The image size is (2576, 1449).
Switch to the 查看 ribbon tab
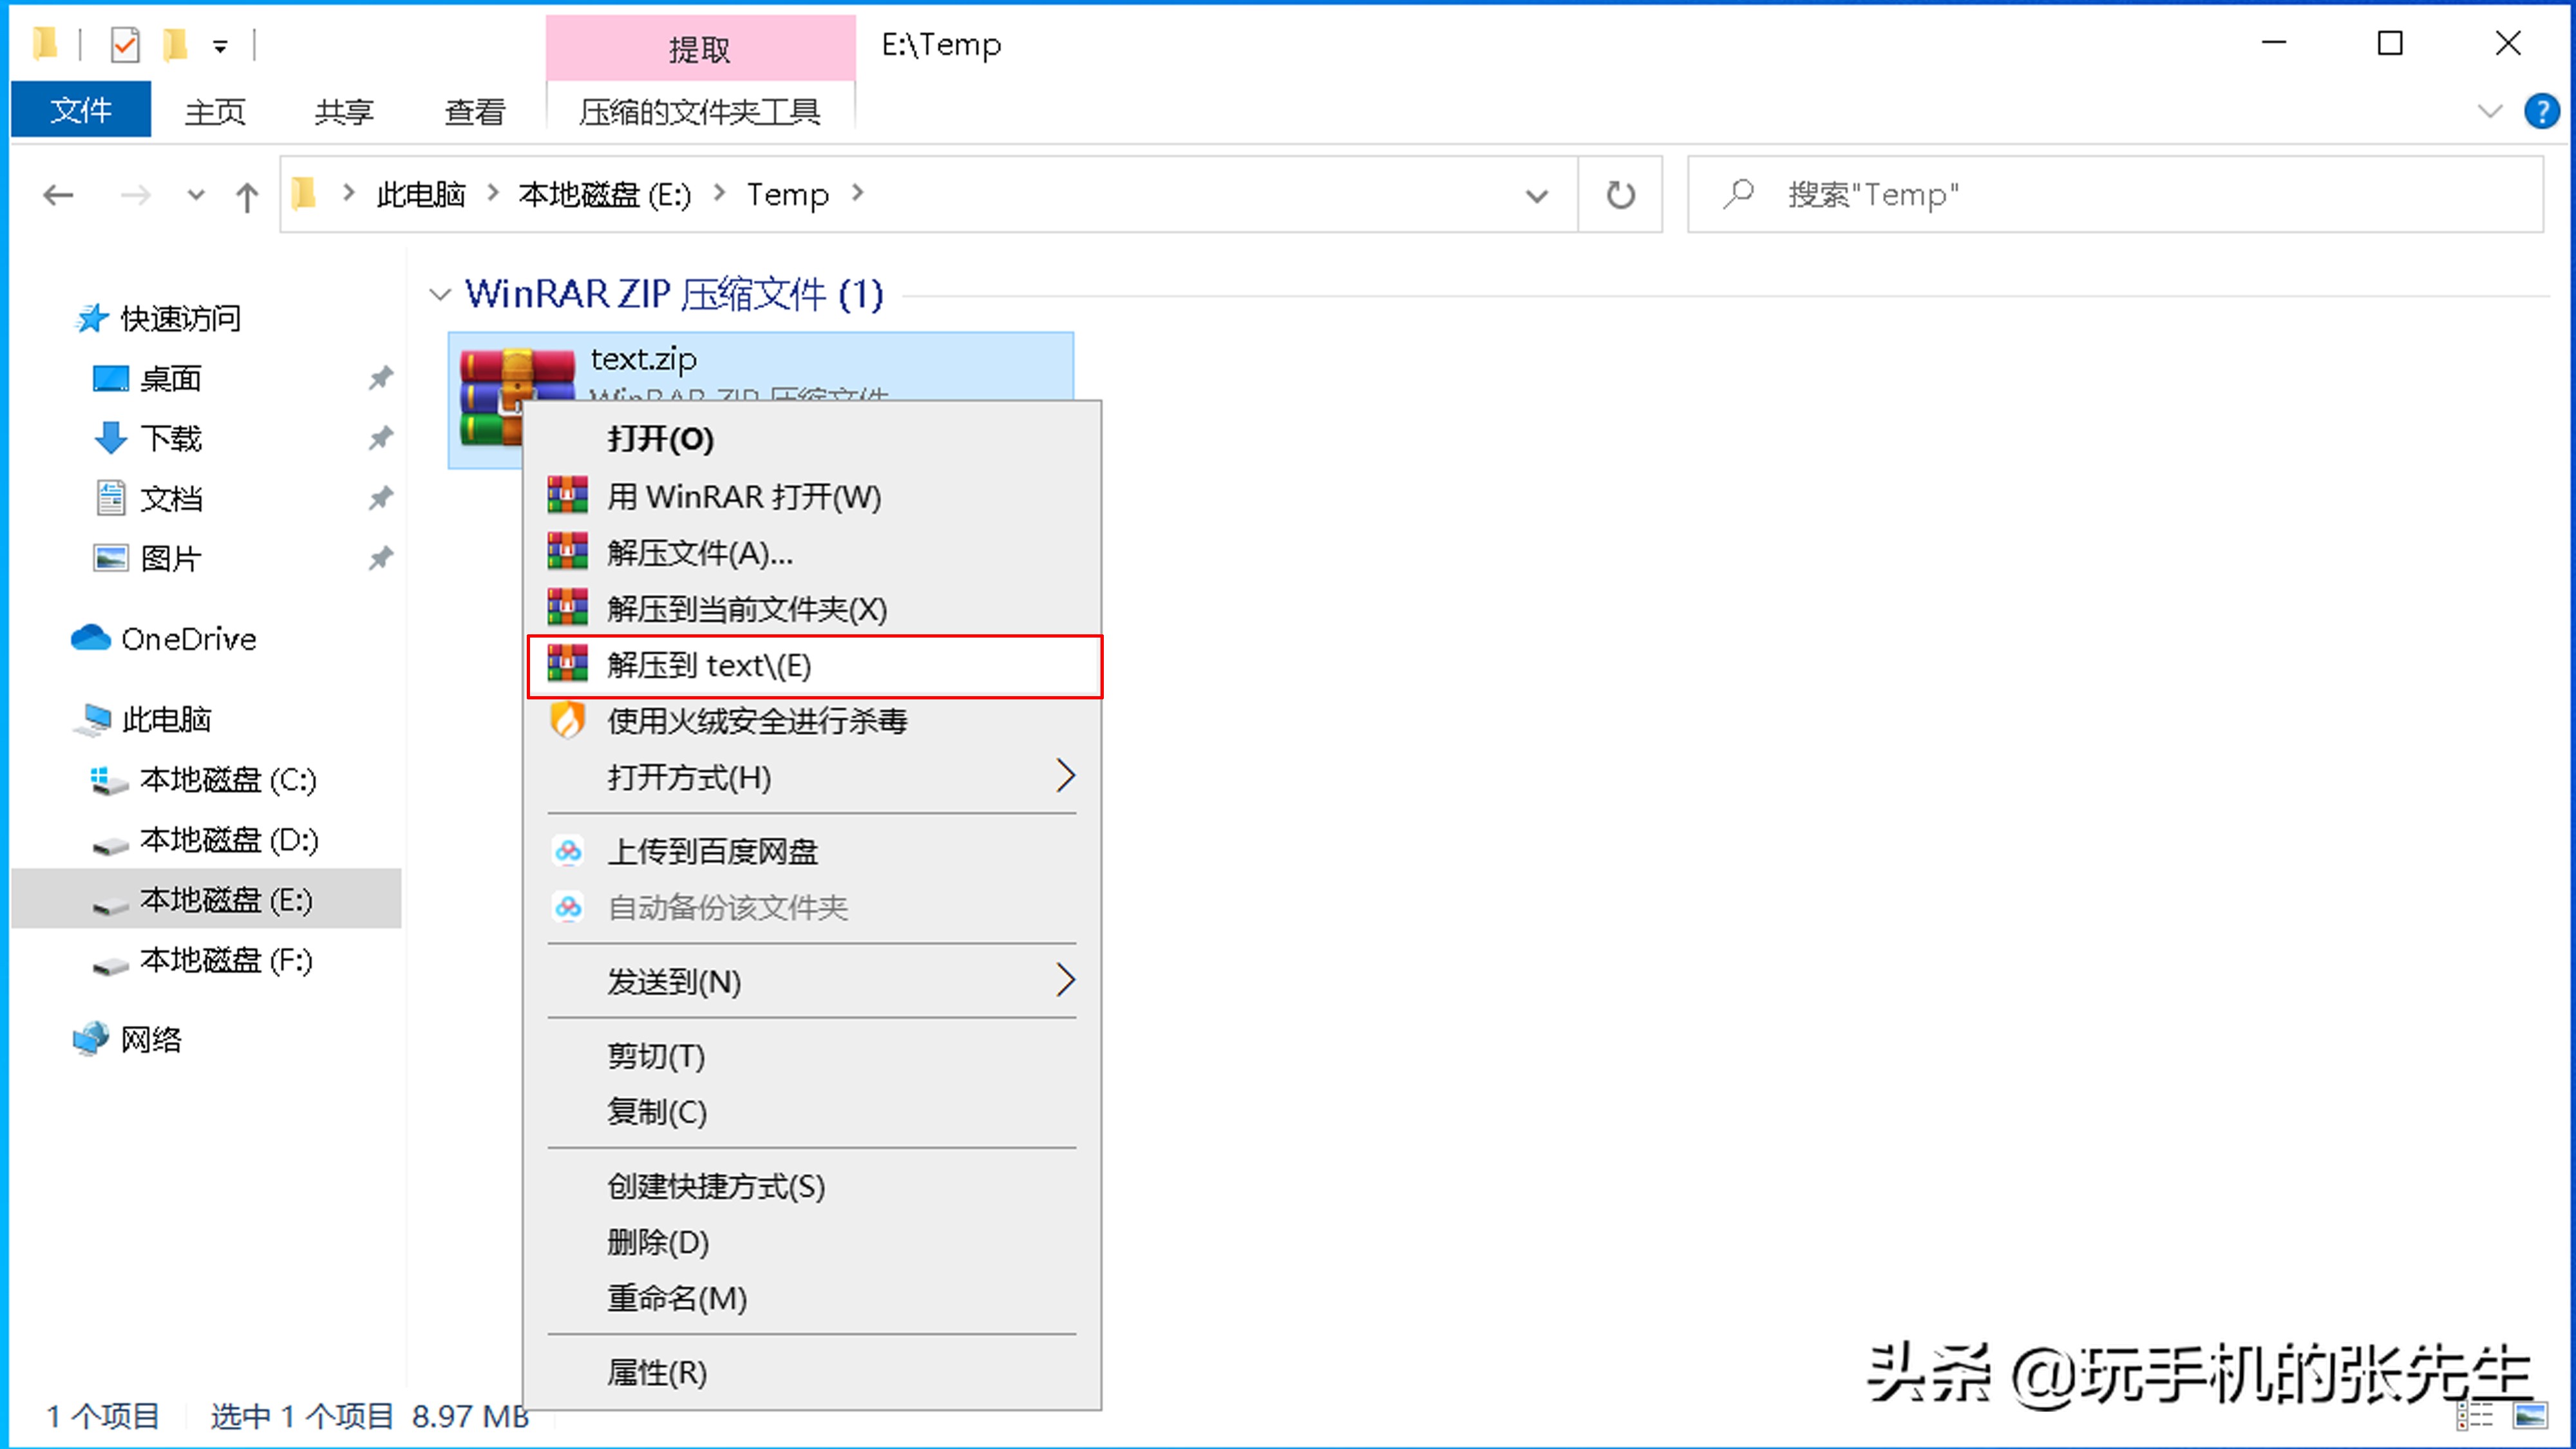(474, 111)
